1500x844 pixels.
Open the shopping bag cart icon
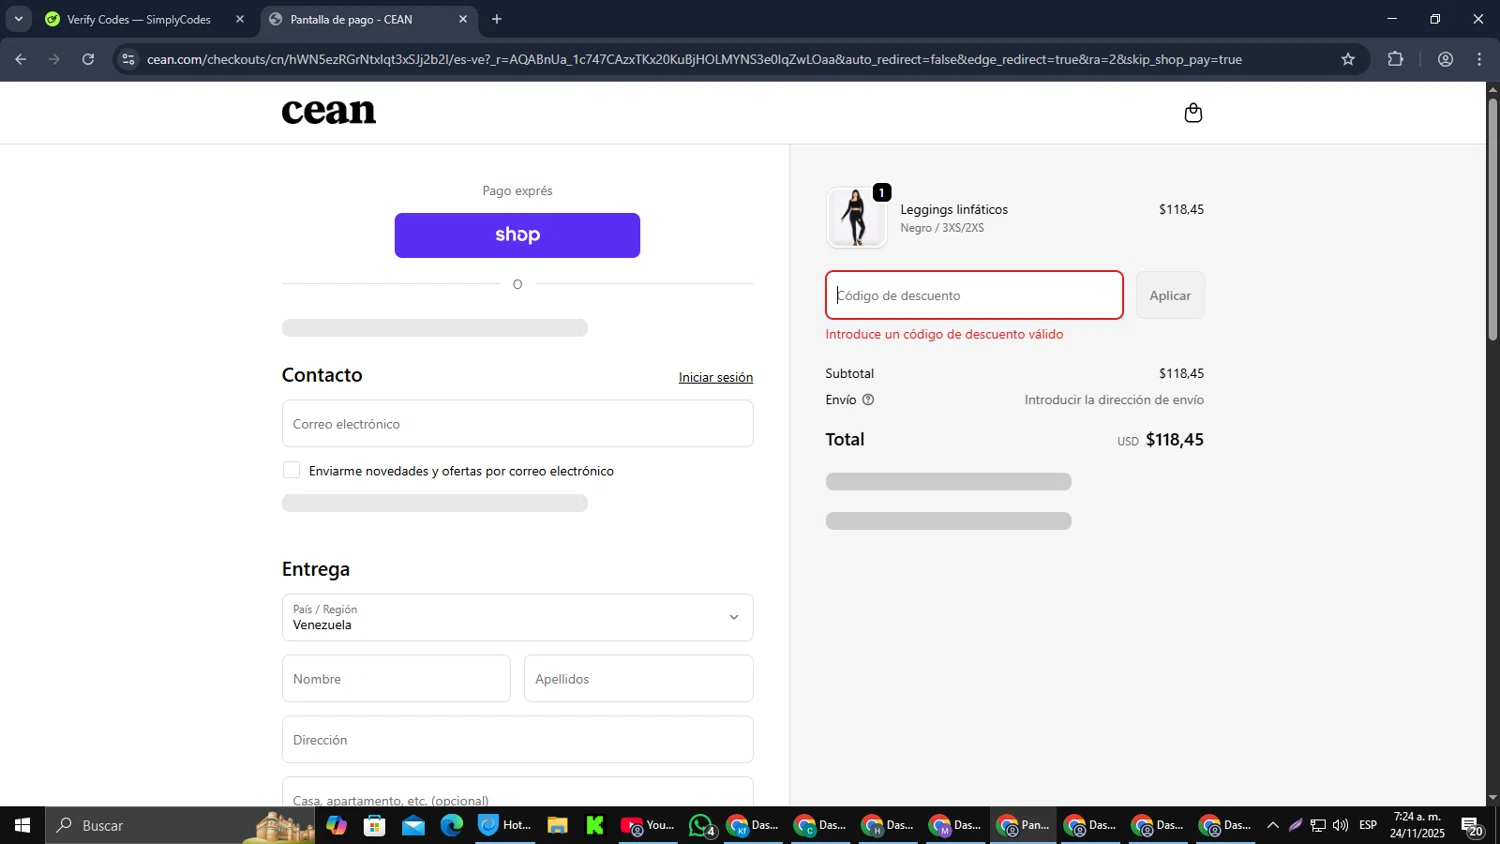point(1193,113)
